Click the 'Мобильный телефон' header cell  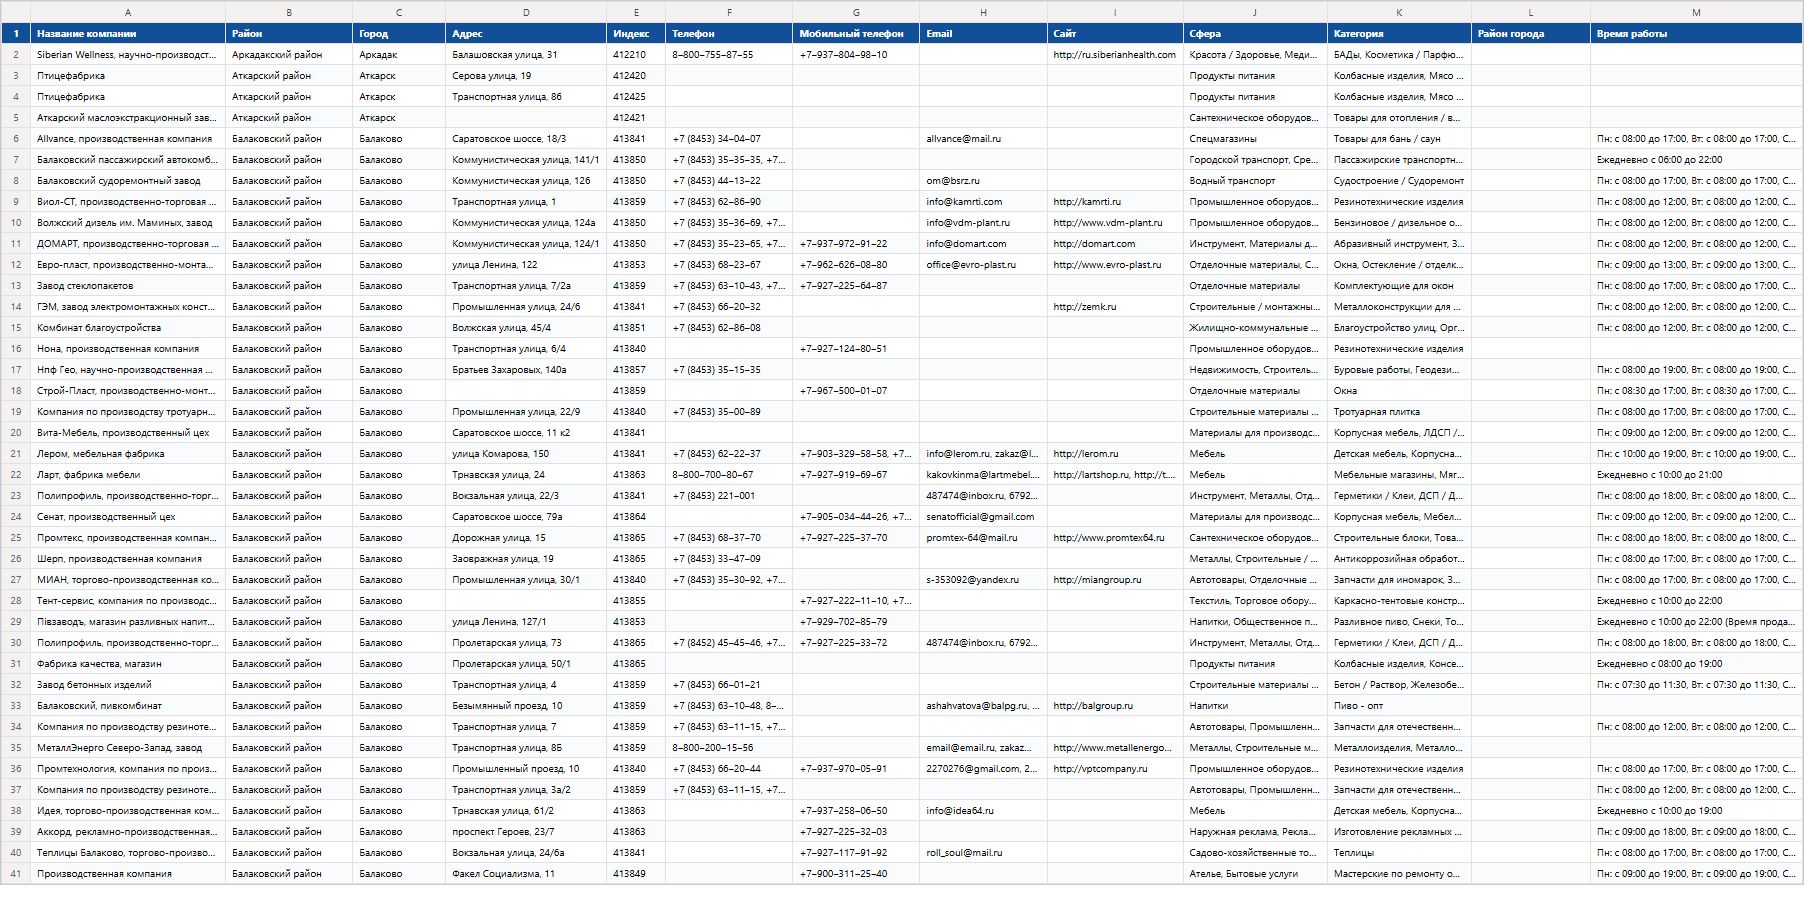coord(856,34)
